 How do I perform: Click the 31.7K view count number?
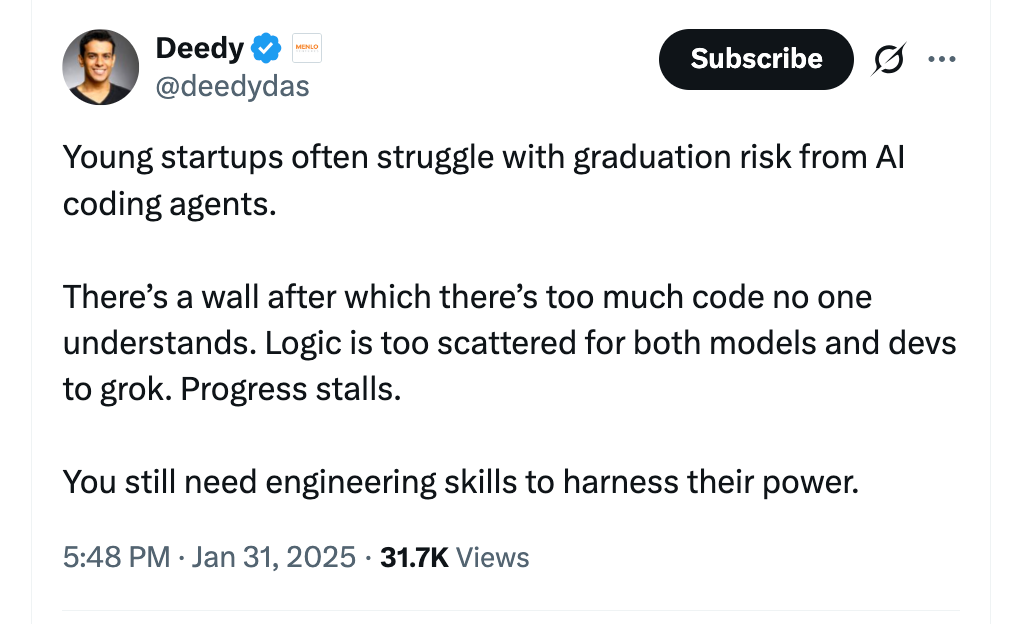414,557
